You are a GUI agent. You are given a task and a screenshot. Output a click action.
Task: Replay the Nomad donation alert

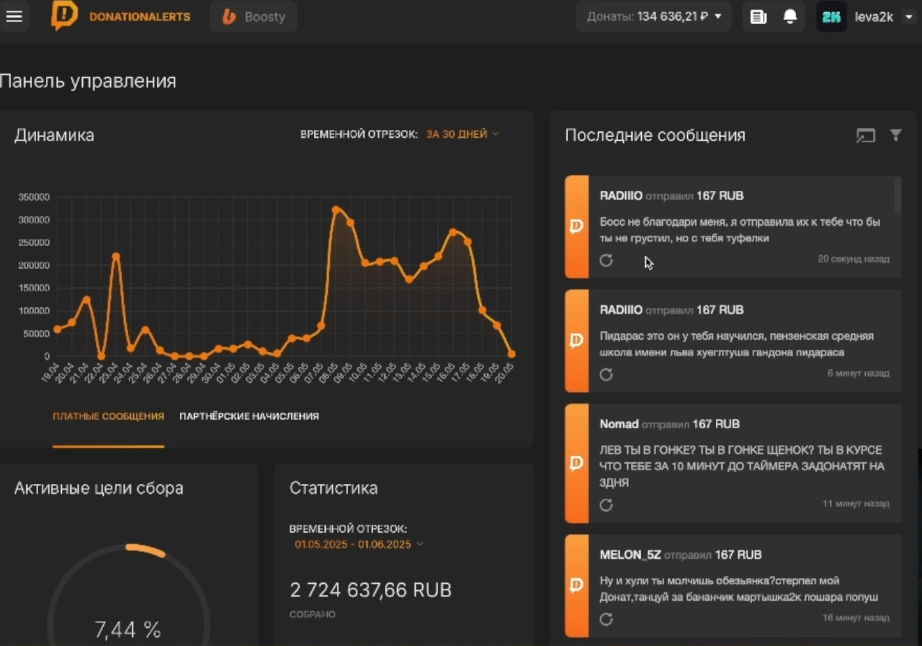tap(606, 505)
